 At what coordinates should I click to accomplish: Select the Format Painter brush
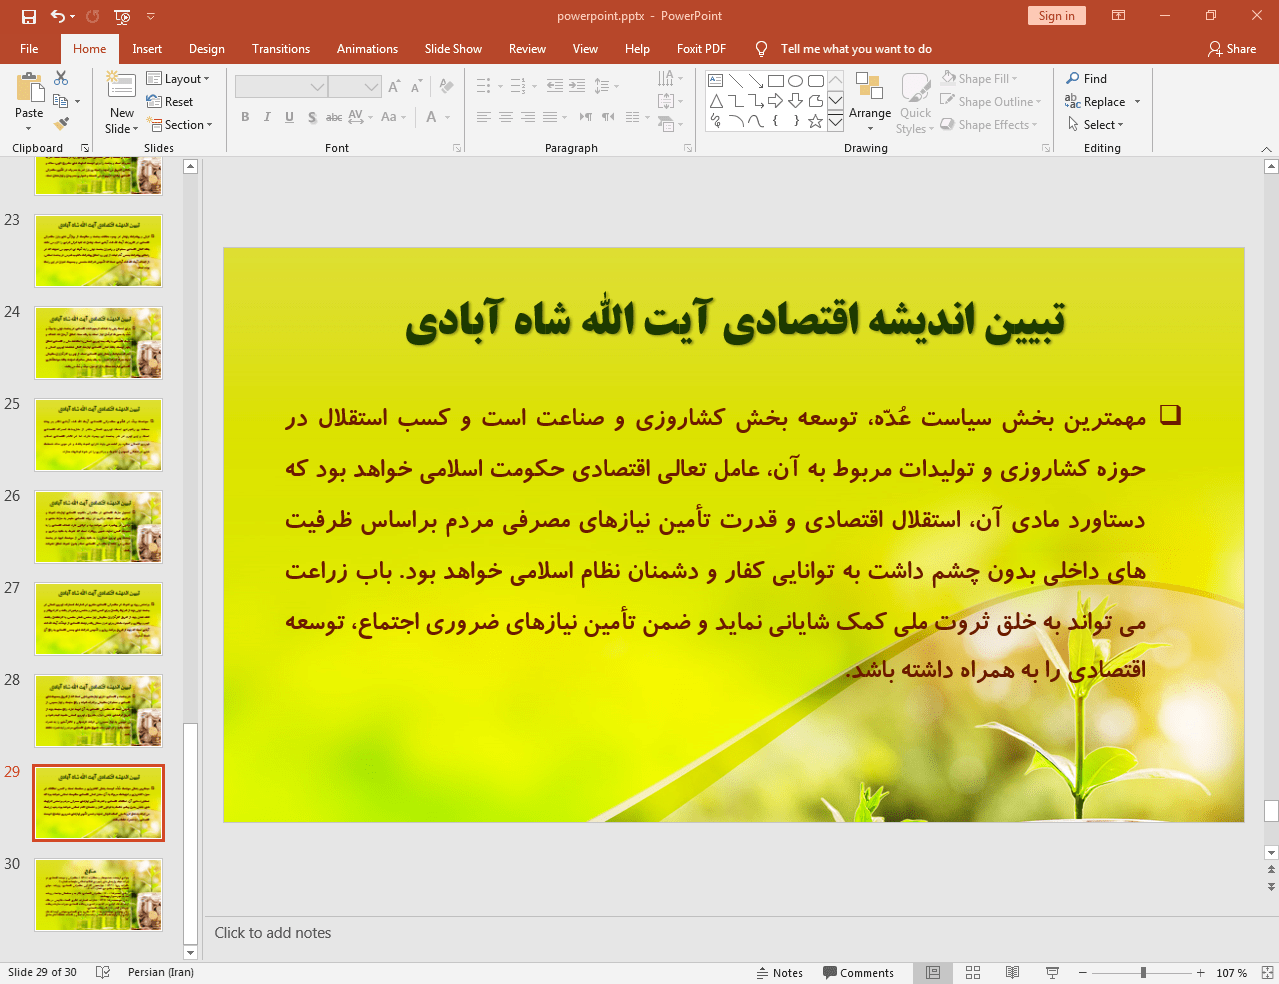[x=61, y=124]
